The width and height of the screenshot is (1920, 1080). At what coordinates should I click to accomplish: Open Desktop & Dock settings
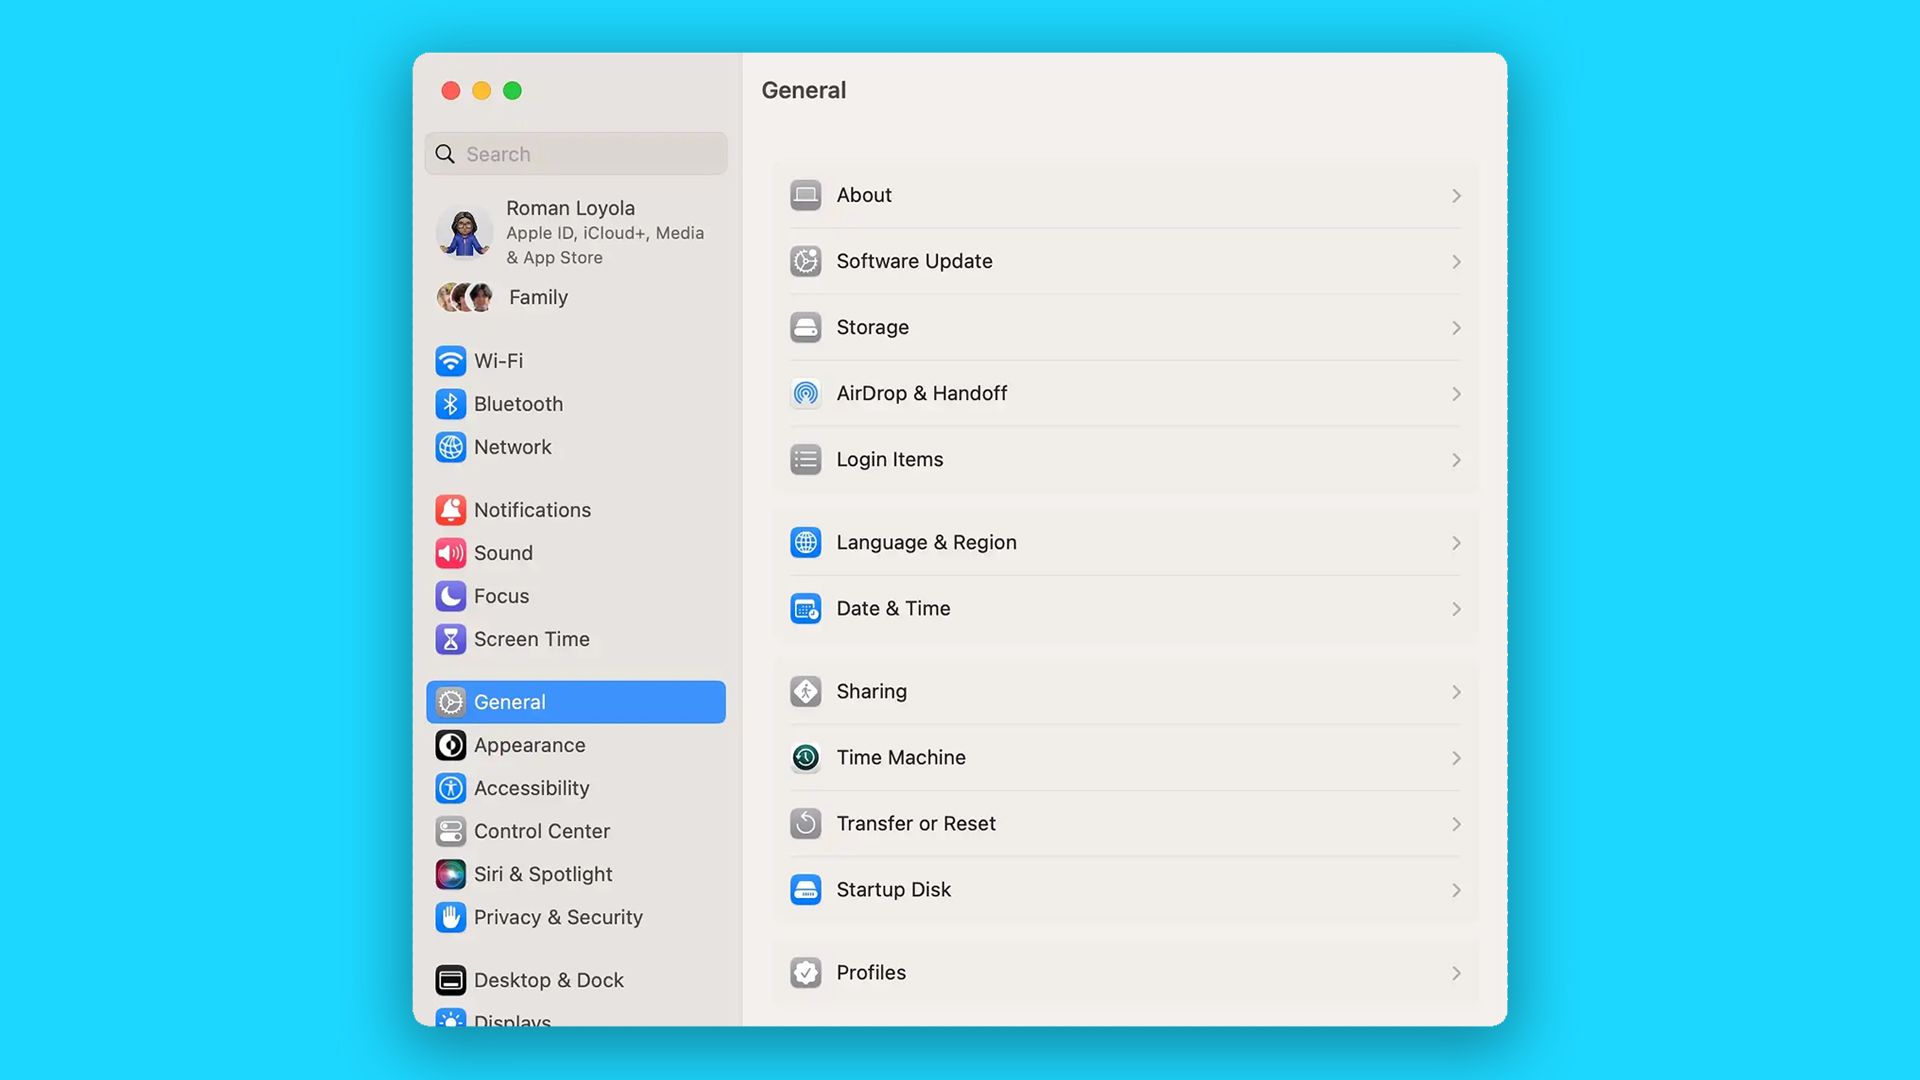click(548, 981)
